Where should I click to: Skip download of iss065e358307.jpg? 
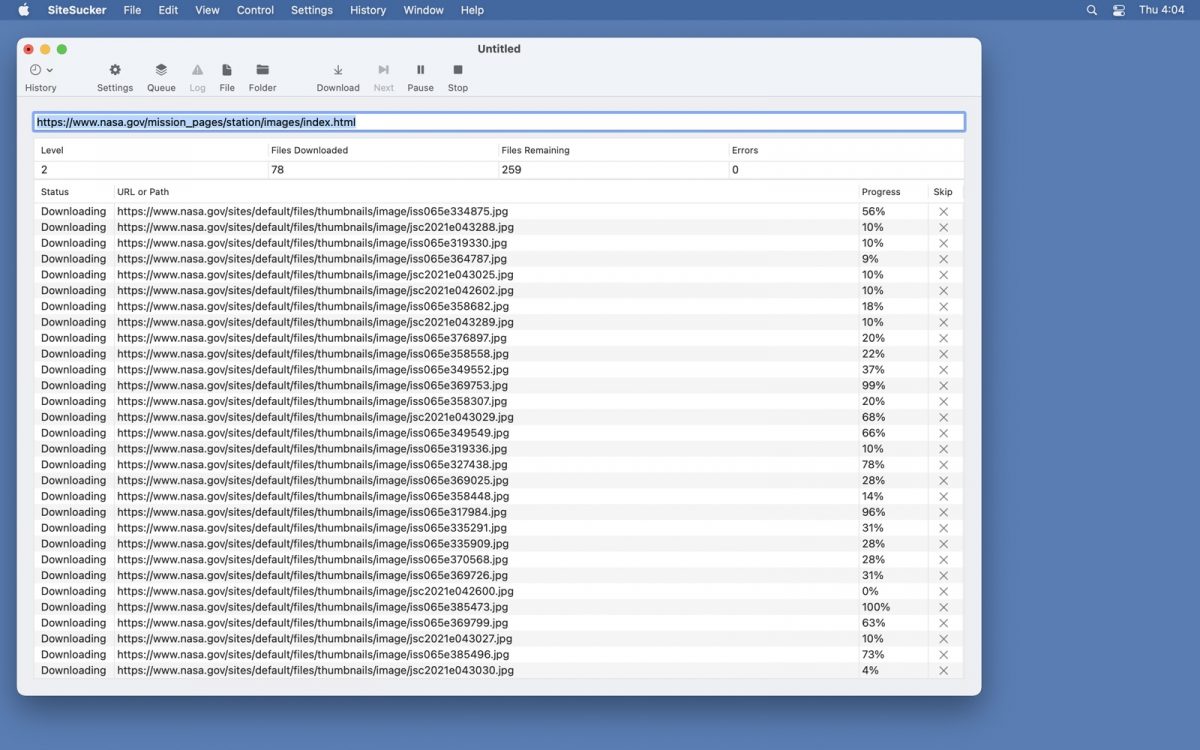click(943, 402)
